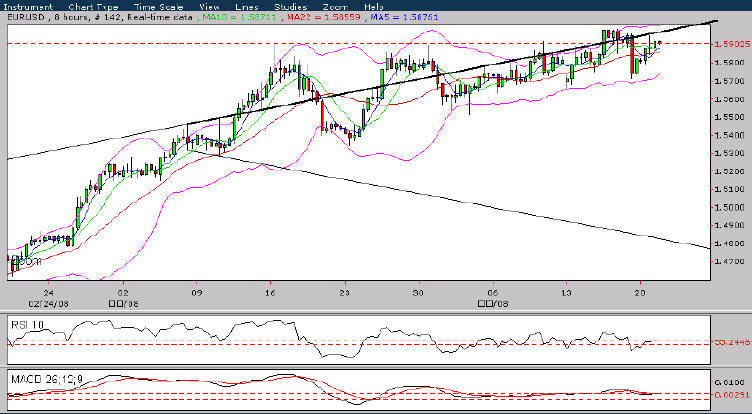Click the MA22 red legend value

(324, 17)
